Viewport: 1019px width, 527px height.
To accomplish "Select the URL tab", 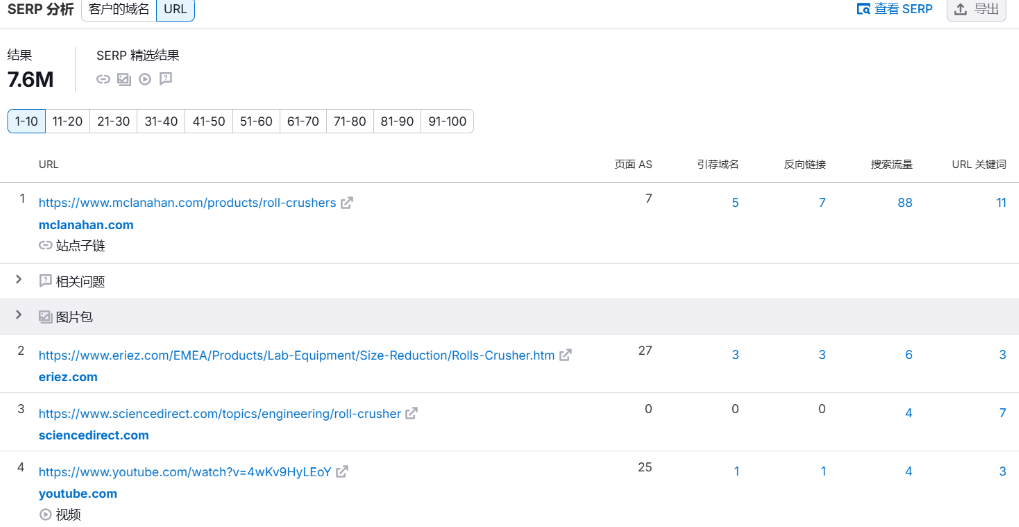I will point(175,10).
